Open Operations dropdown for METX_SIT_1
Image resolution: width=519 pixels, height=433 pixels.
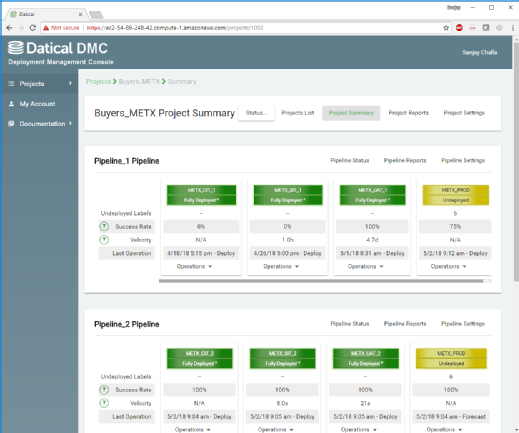281,266
